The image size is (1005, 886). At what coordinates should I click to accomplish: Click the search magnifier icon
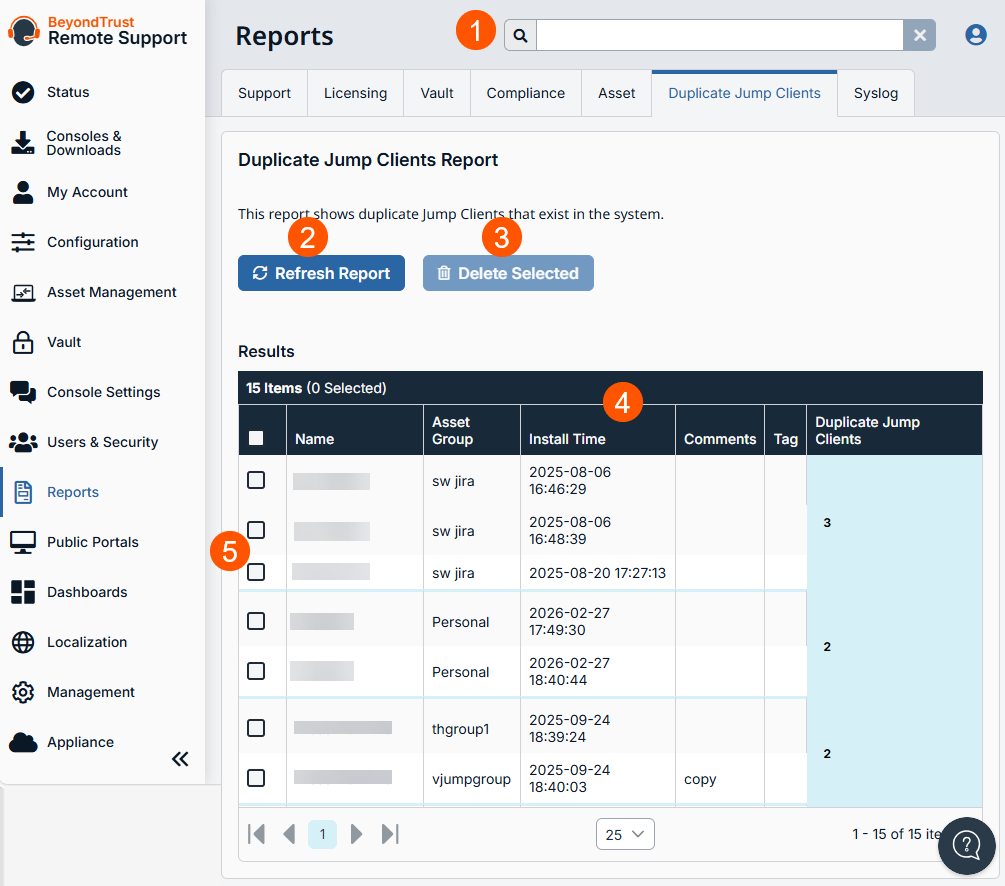coord(520,35)
